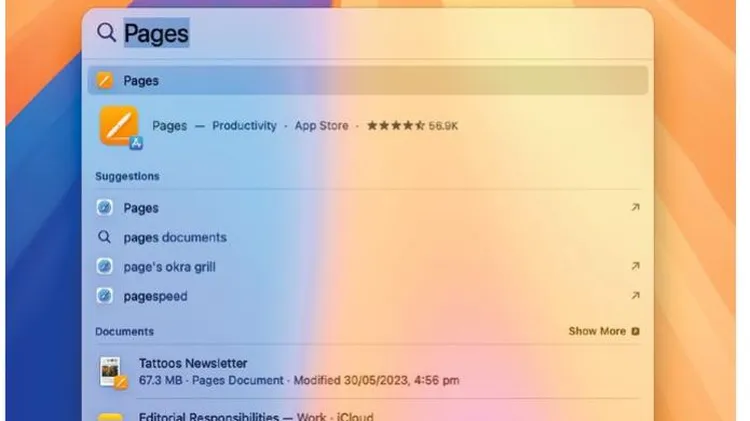Click the arrow on pagespeed row
This screenshot has height=421, width=750.
point(635,296)
